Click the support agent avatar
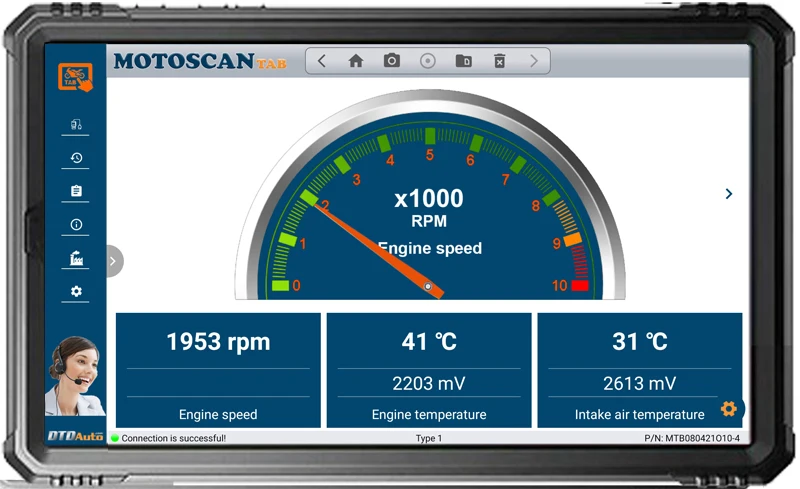This screenshot has width=800, height=489. point(75,375)
